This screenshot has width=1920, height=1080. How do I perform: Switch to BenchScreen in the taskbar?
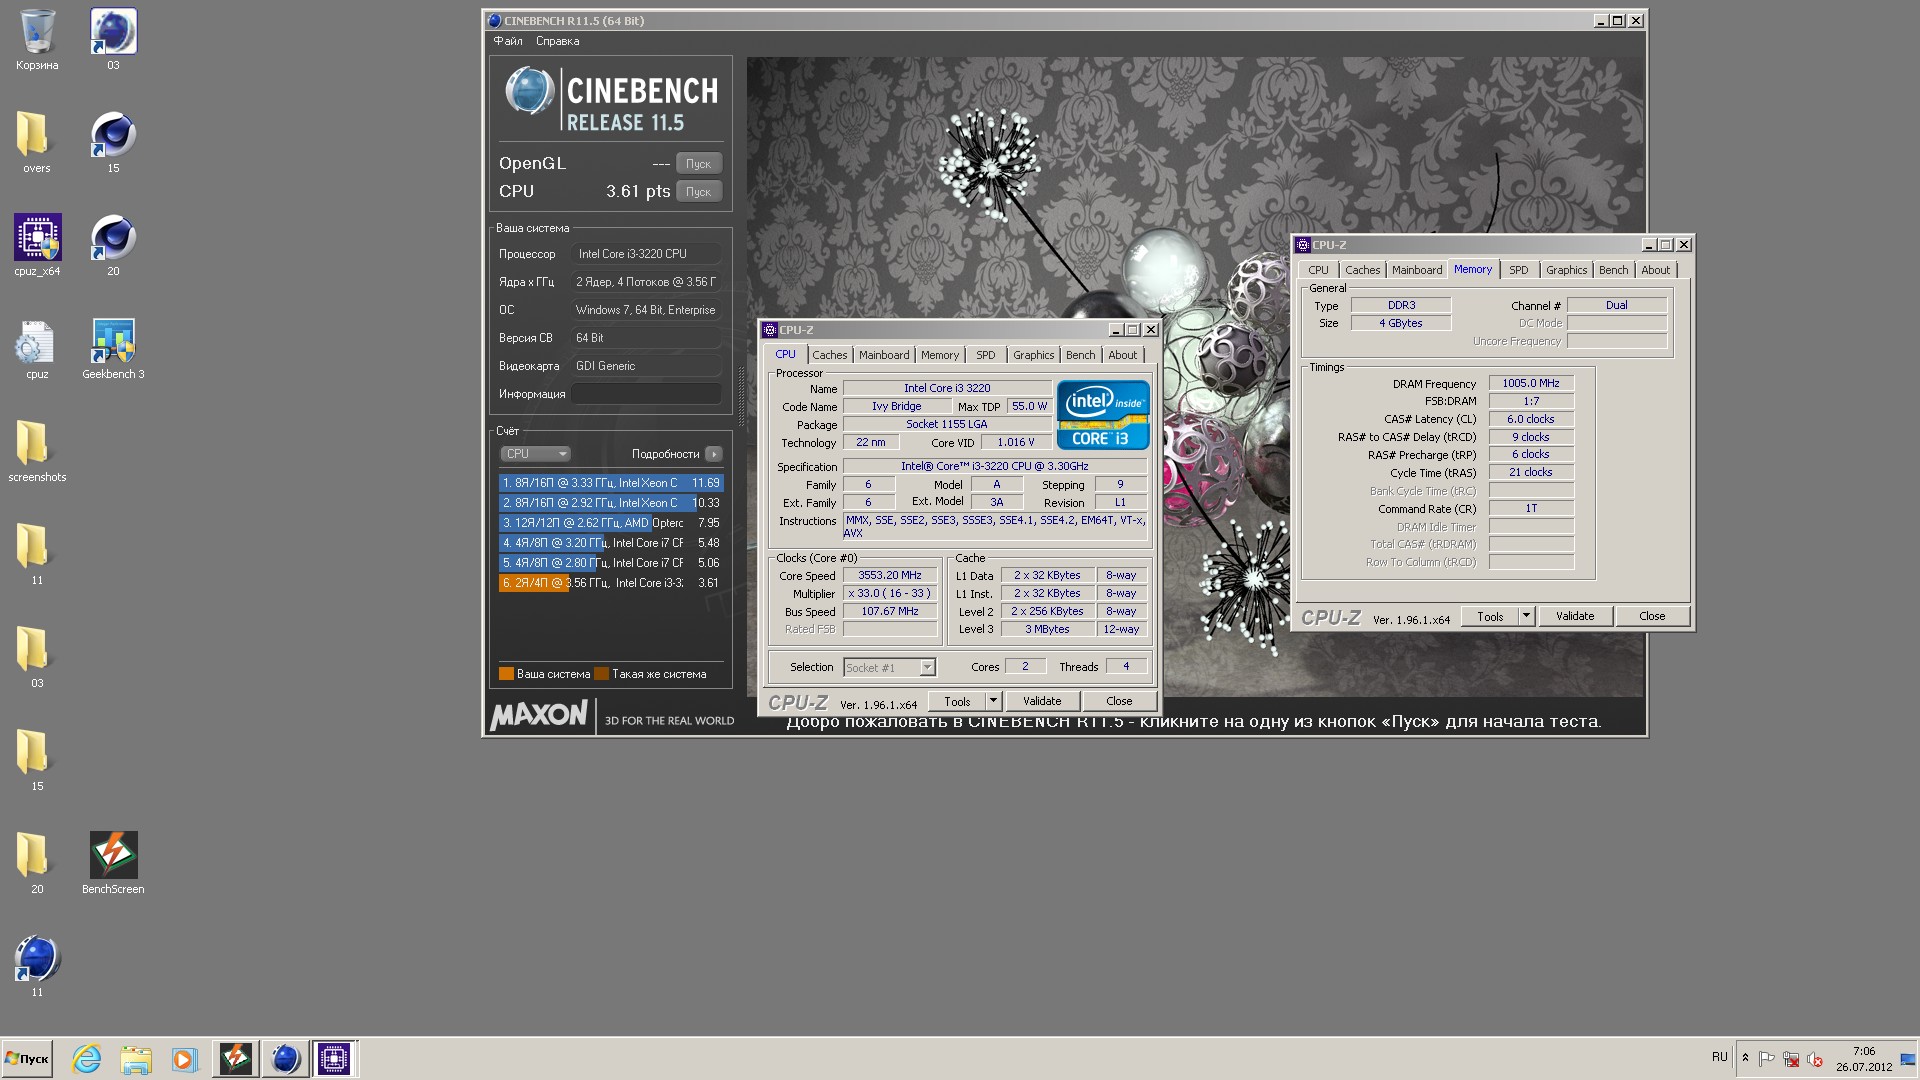point(236,1059)
